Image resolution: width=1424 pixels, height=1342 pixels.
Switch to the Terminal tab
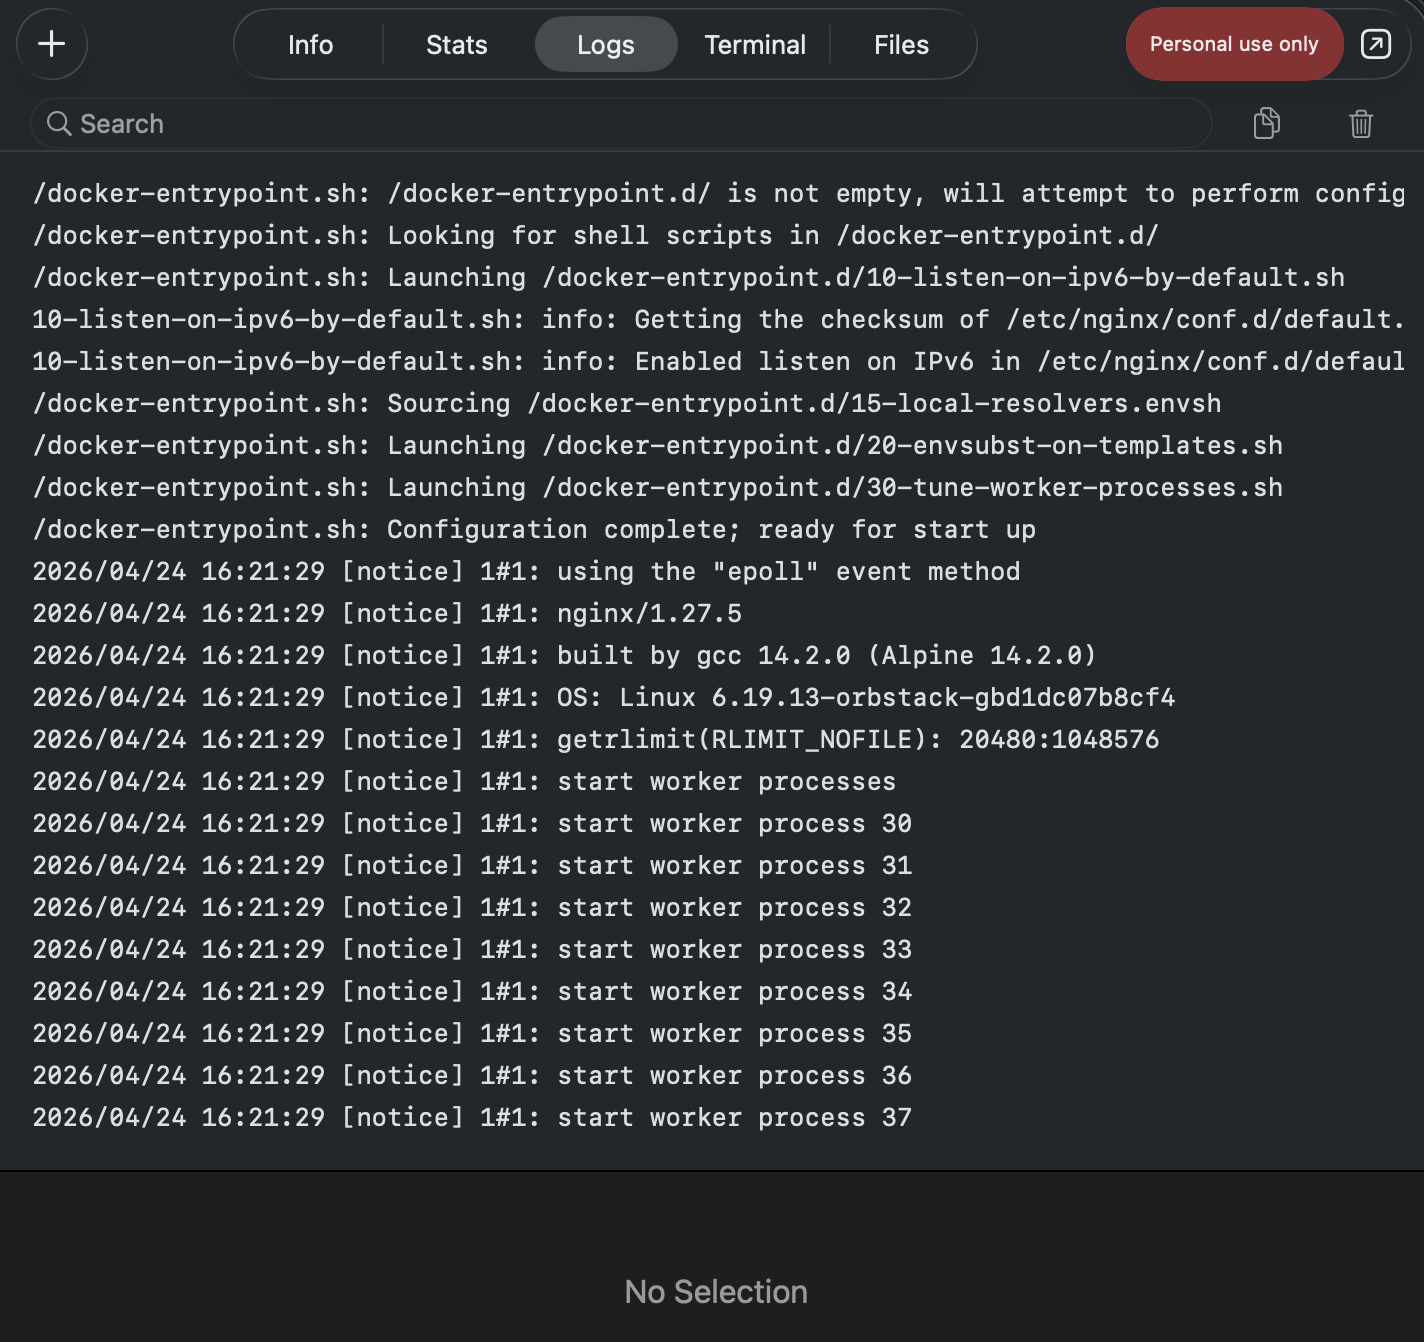(x=754, y=45)
